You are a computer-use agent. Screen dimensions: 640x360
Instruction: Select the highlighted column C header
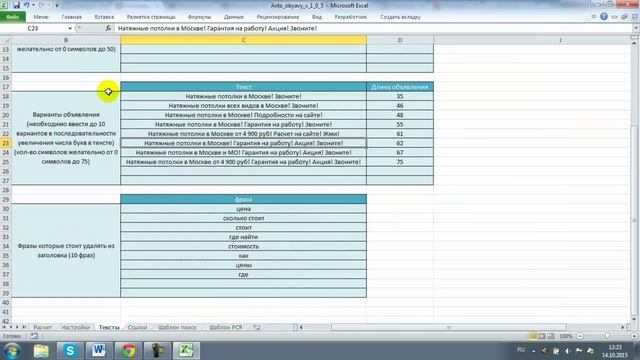point(243,40)
